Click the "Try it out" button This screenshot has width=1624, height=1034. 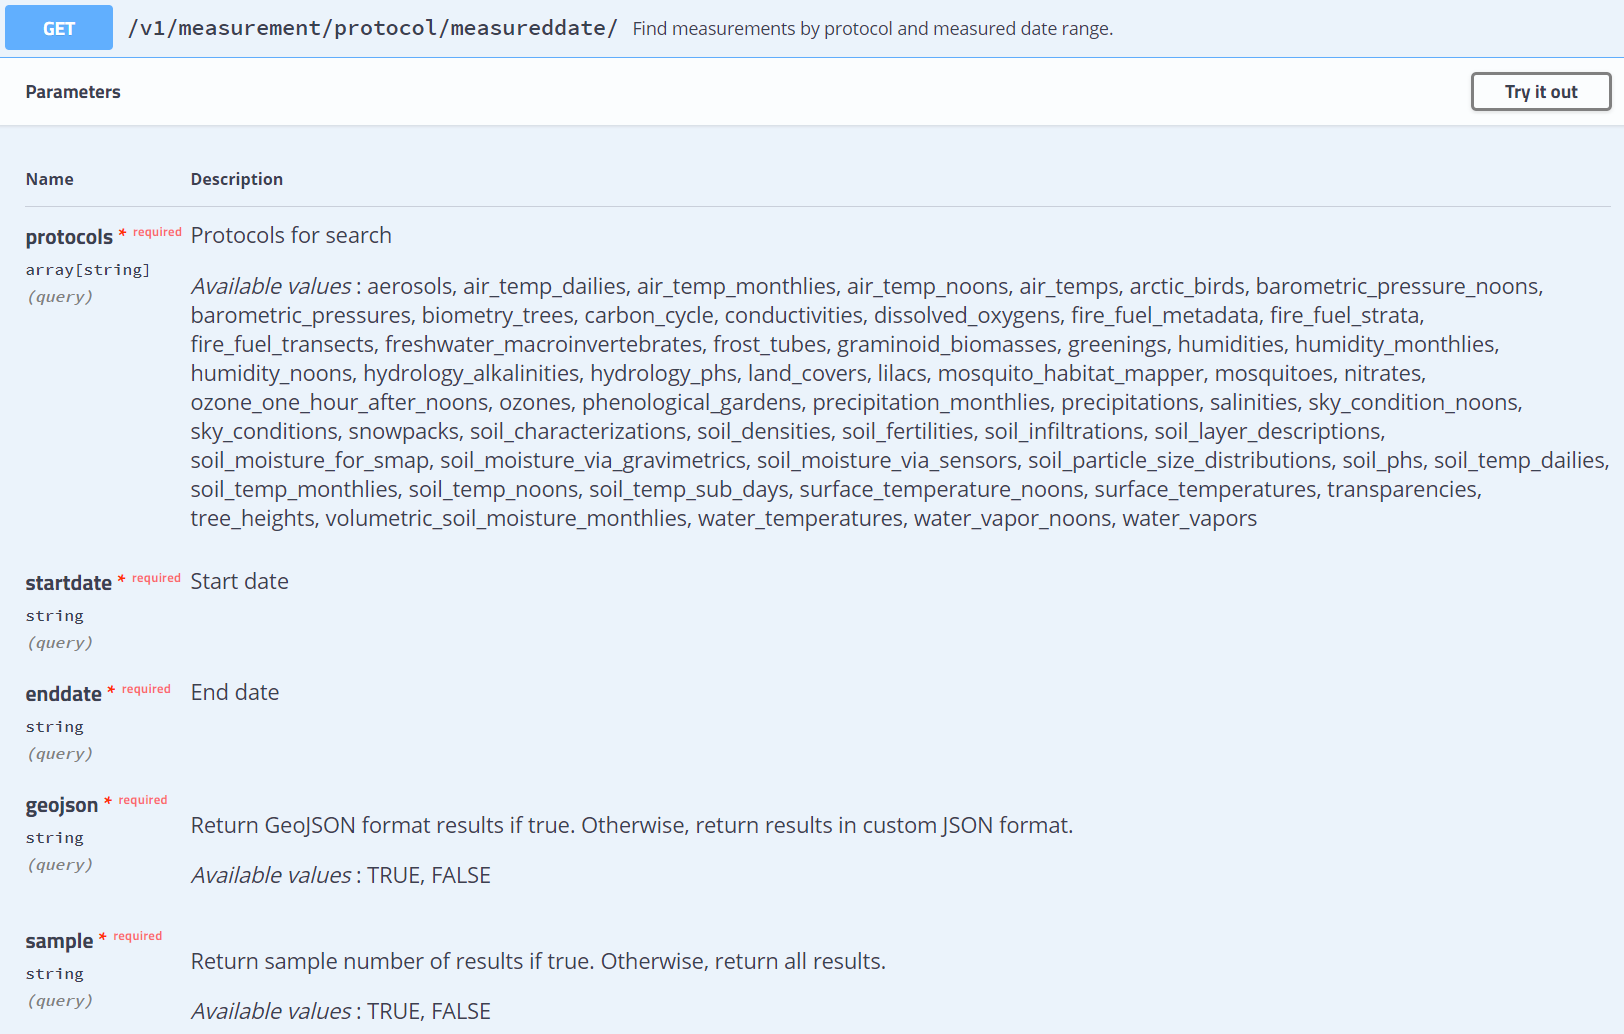(1540, 92)
